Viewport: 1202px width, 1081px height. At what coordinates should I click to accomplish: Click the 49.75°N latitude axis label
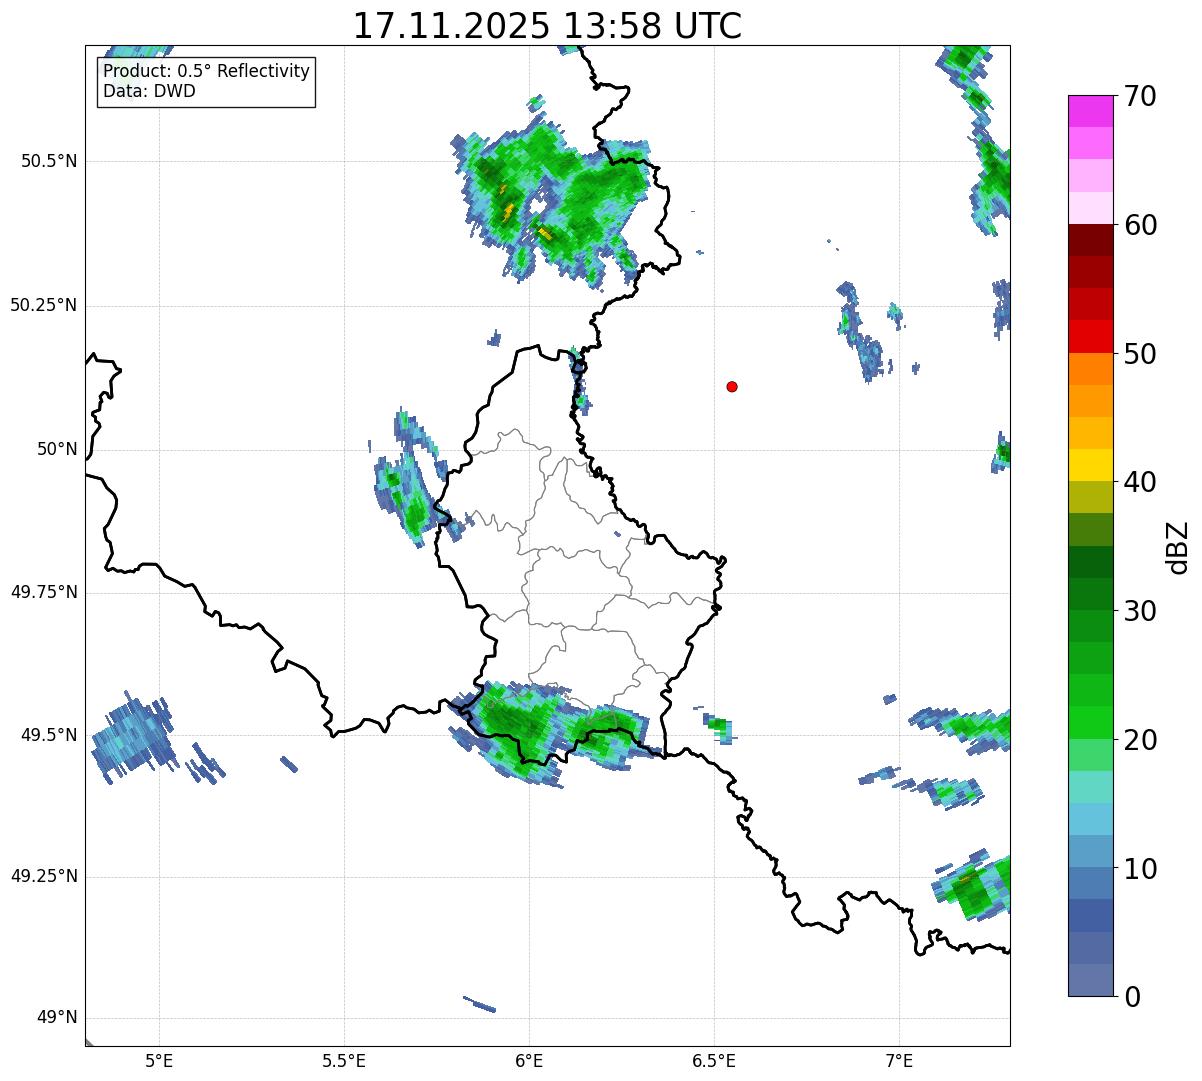[44, 592]
